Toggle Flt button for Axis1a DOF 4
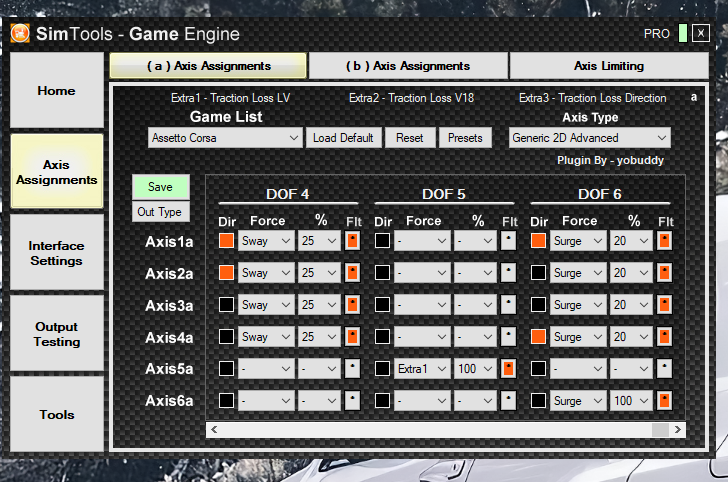The image size is (728, 482). (x=352, y=241)
